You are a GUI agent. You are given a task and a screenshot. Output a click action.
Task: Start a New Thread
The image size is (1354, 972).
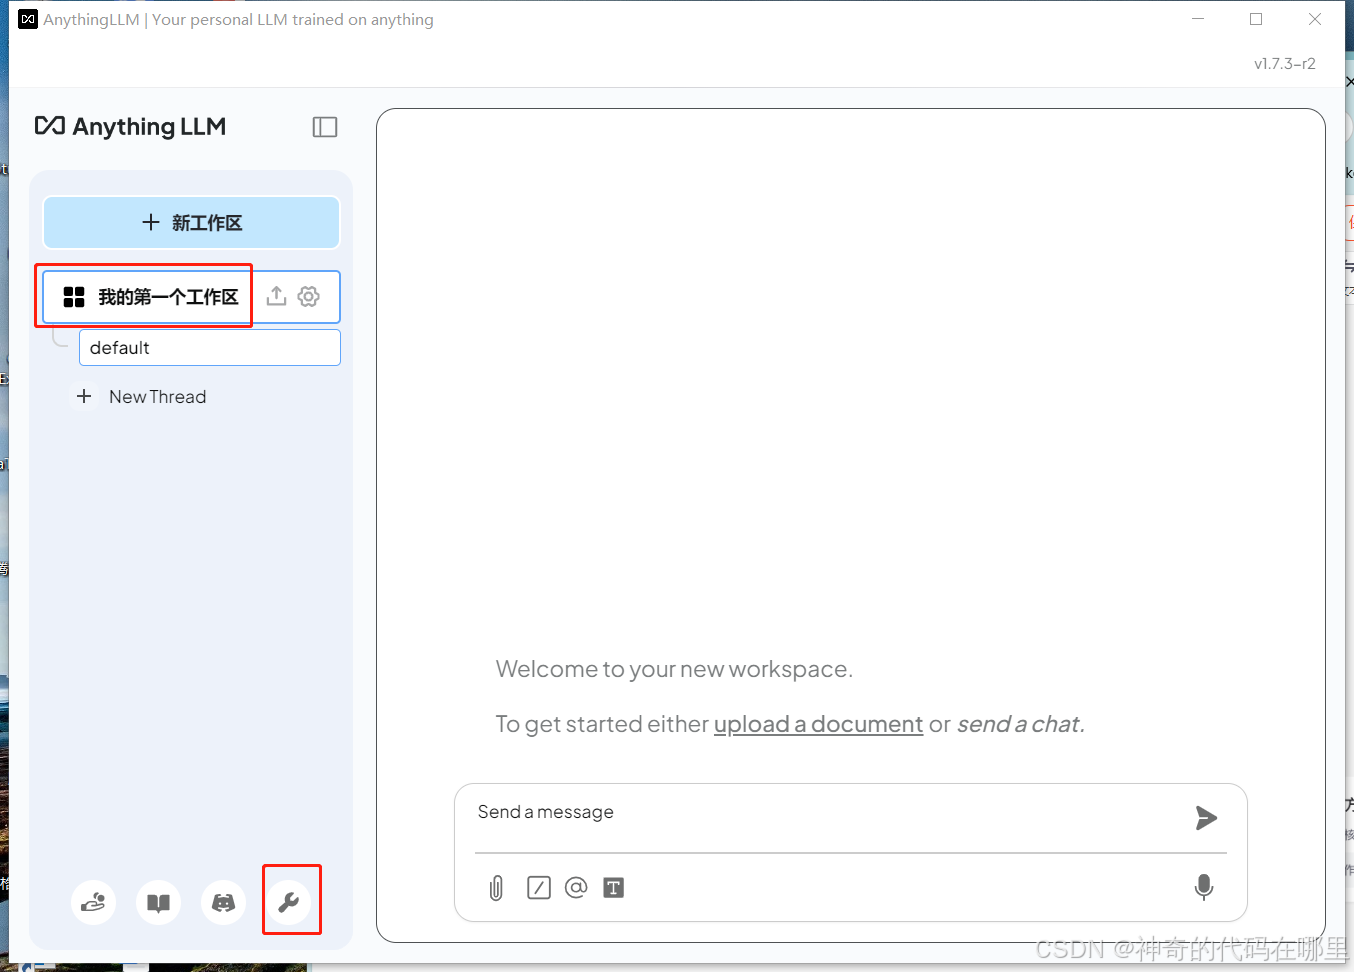tap(157, 397)
